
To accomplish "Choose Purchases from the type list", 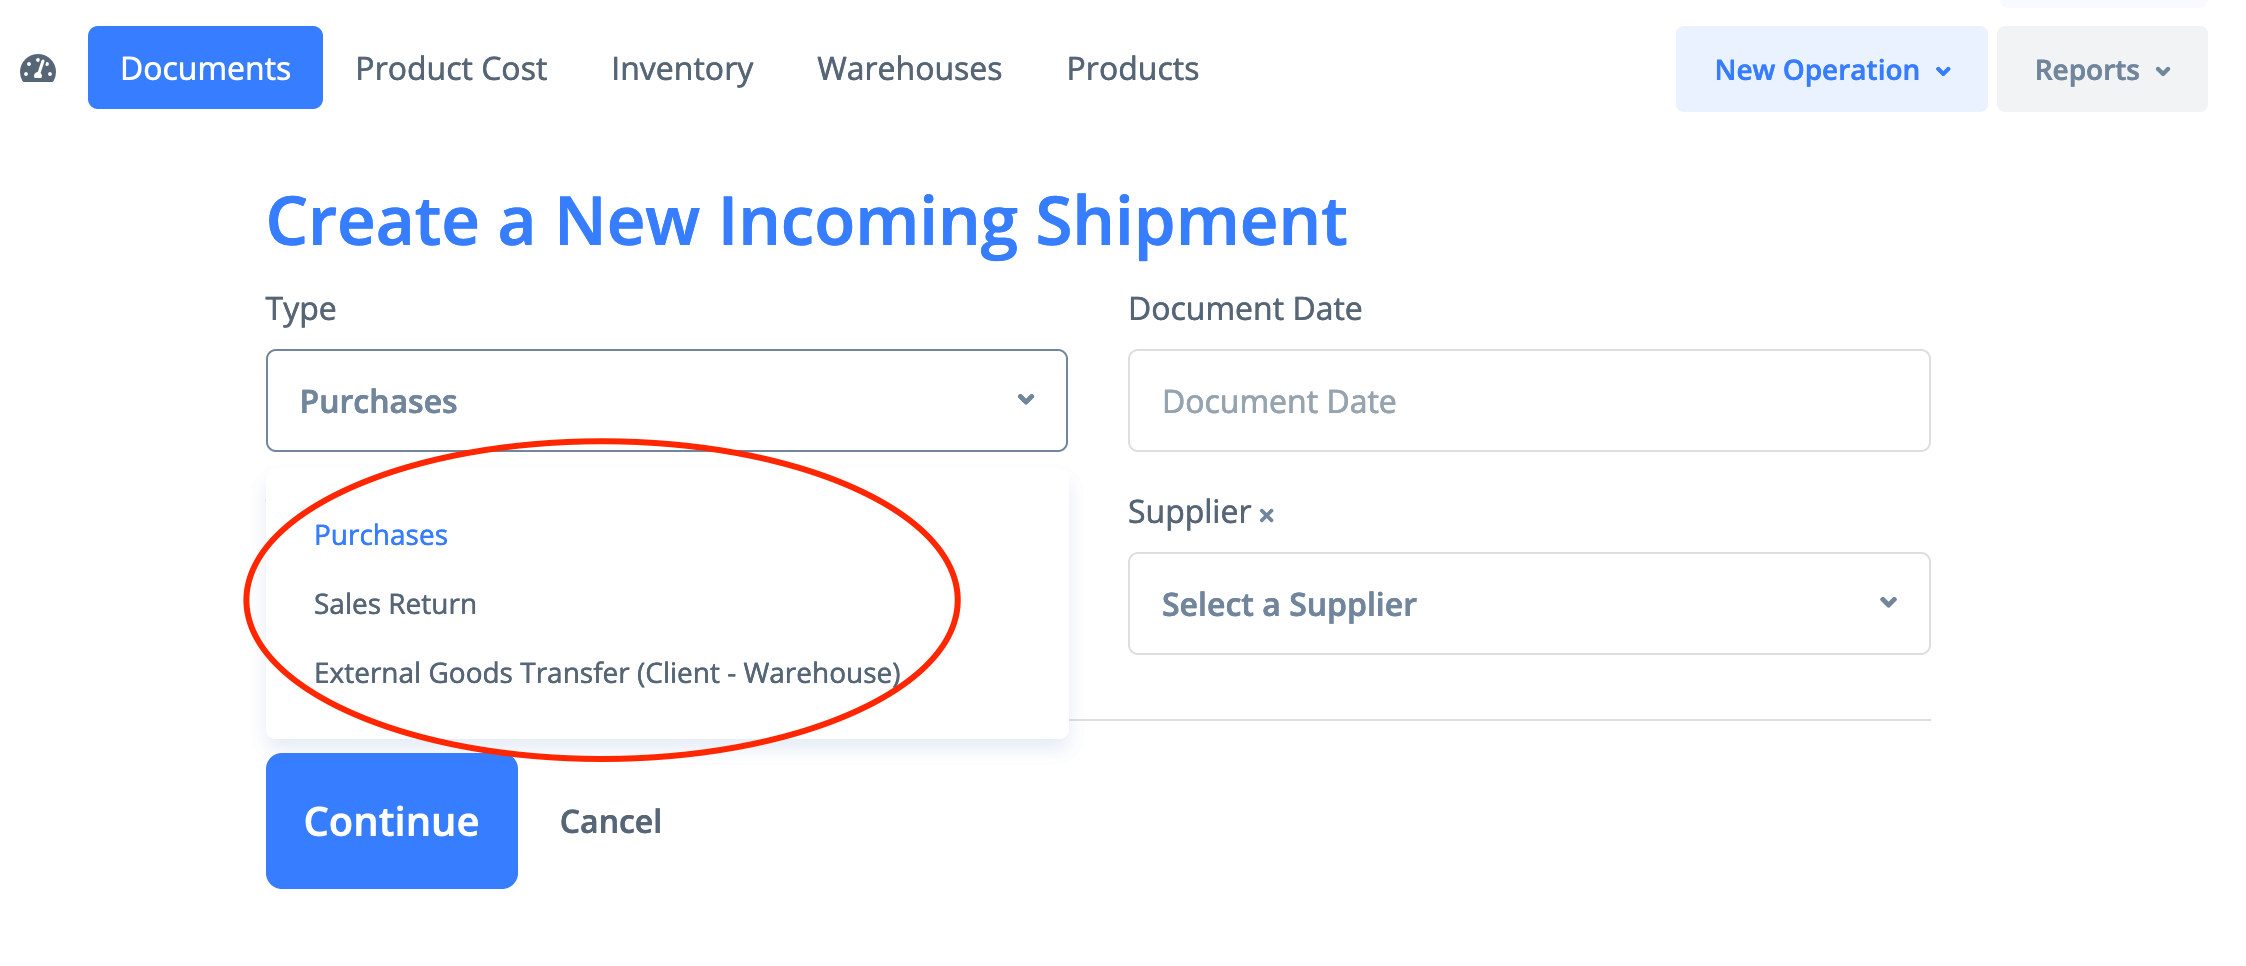I will 381,535.
